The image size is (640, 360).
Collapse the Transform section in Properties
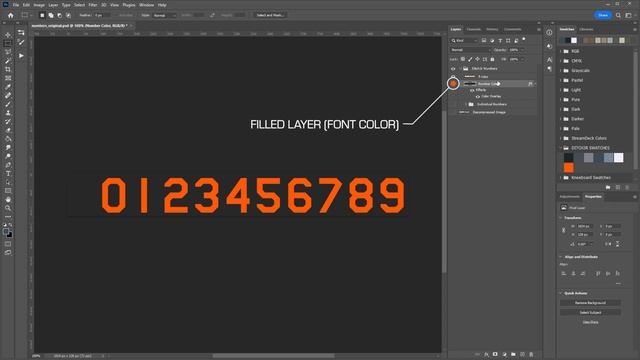(x=560, y=218)
